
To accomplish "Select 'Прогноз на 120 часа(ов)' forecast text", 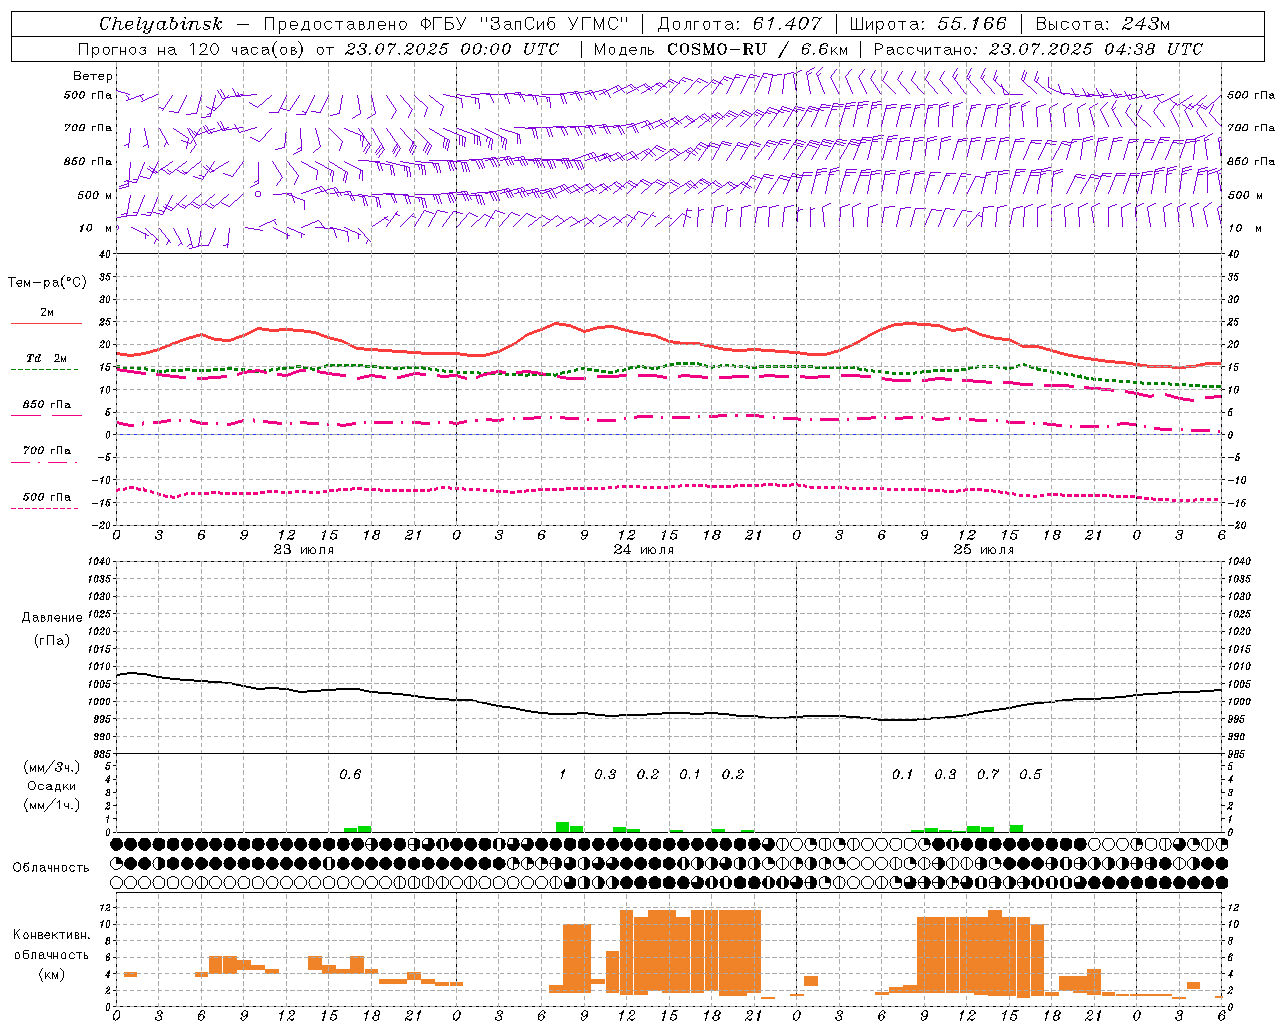I will 192,49.
